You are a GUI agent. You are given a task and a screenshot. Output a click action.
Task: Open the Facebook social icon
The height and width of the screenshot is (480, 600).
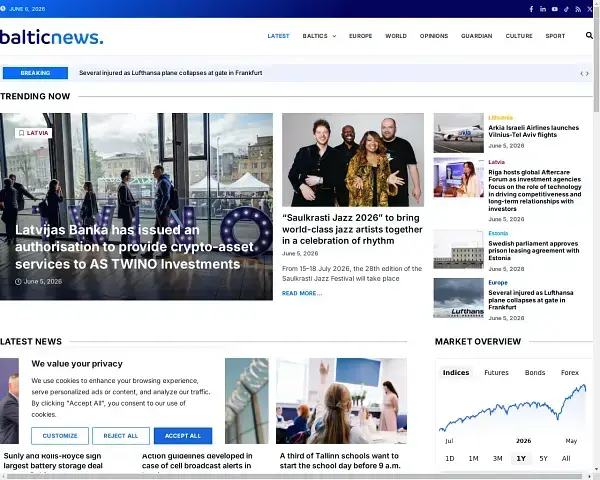tap(531, 9)
